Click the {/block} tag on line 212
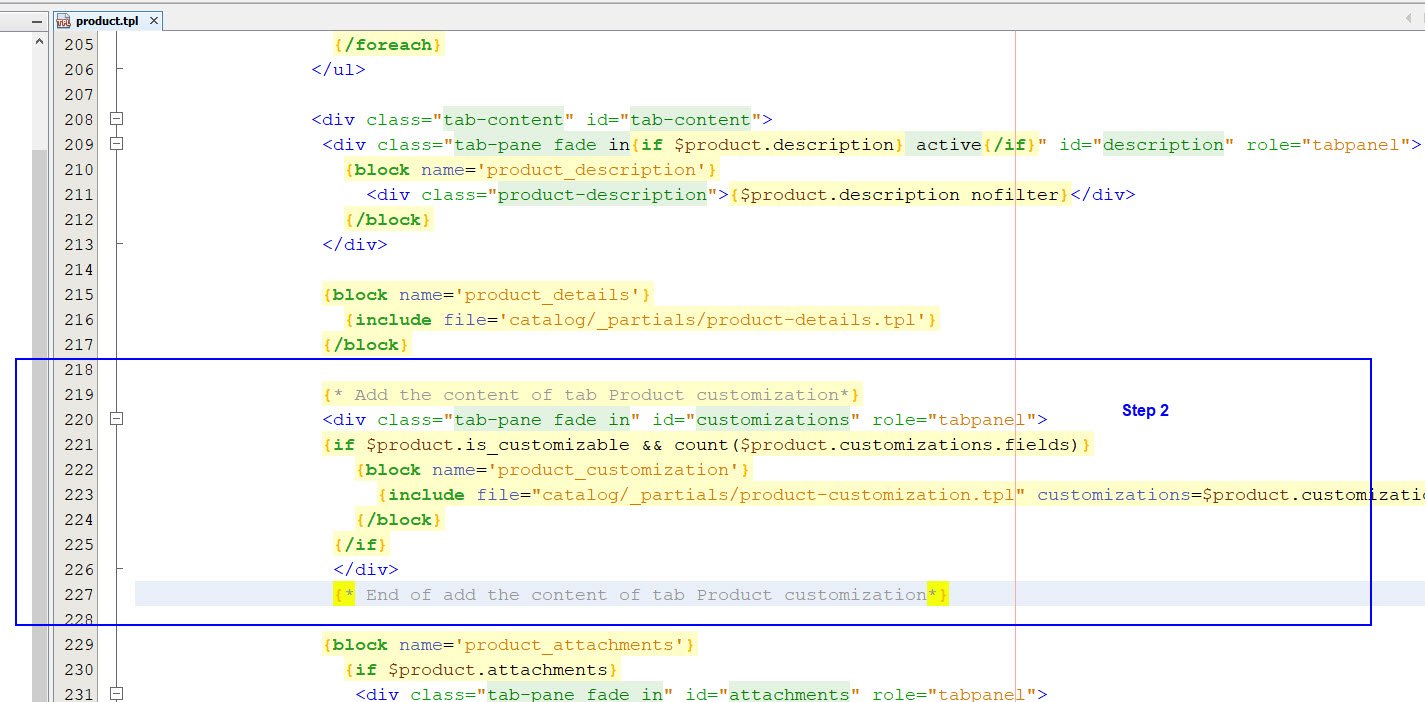 click(x=388, y=219)
